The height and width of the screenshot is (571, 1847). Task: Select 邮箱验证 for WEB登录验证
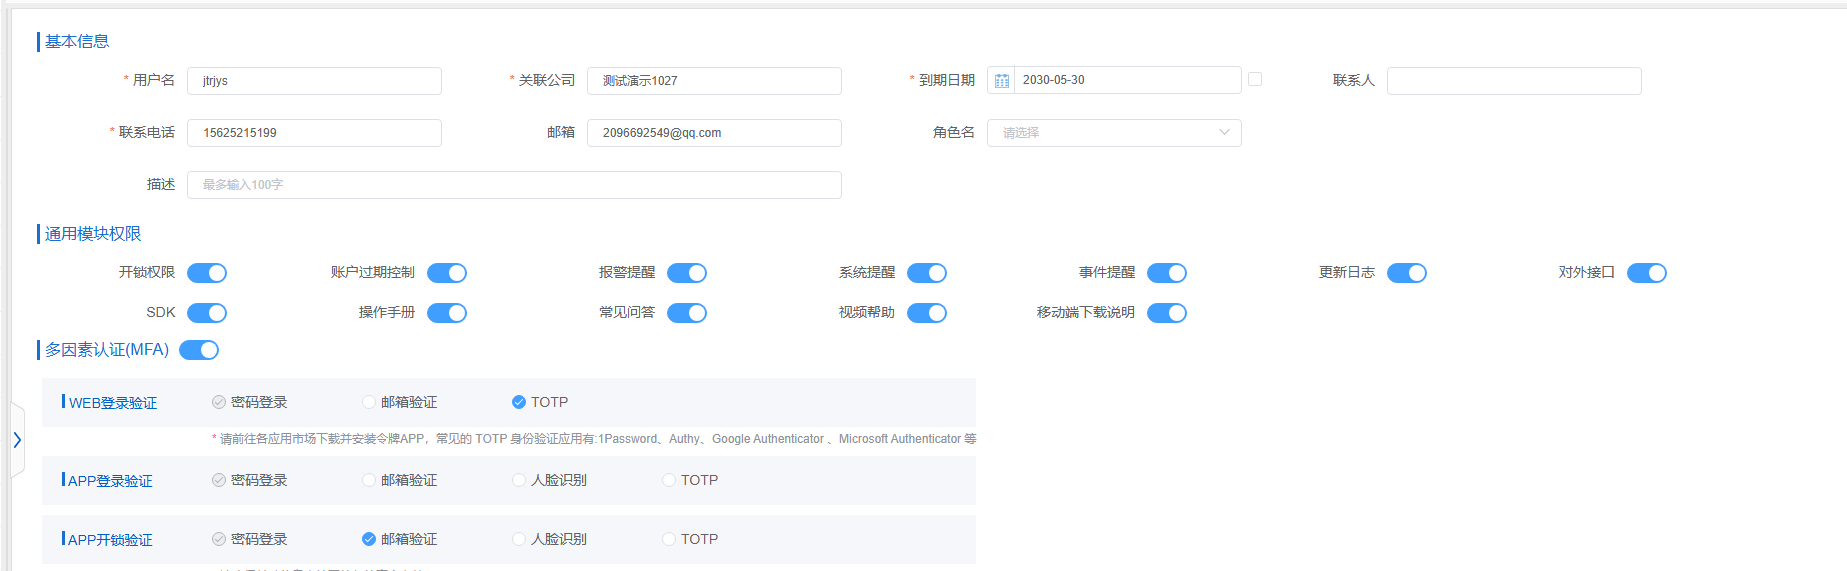(x=369, y=402)
